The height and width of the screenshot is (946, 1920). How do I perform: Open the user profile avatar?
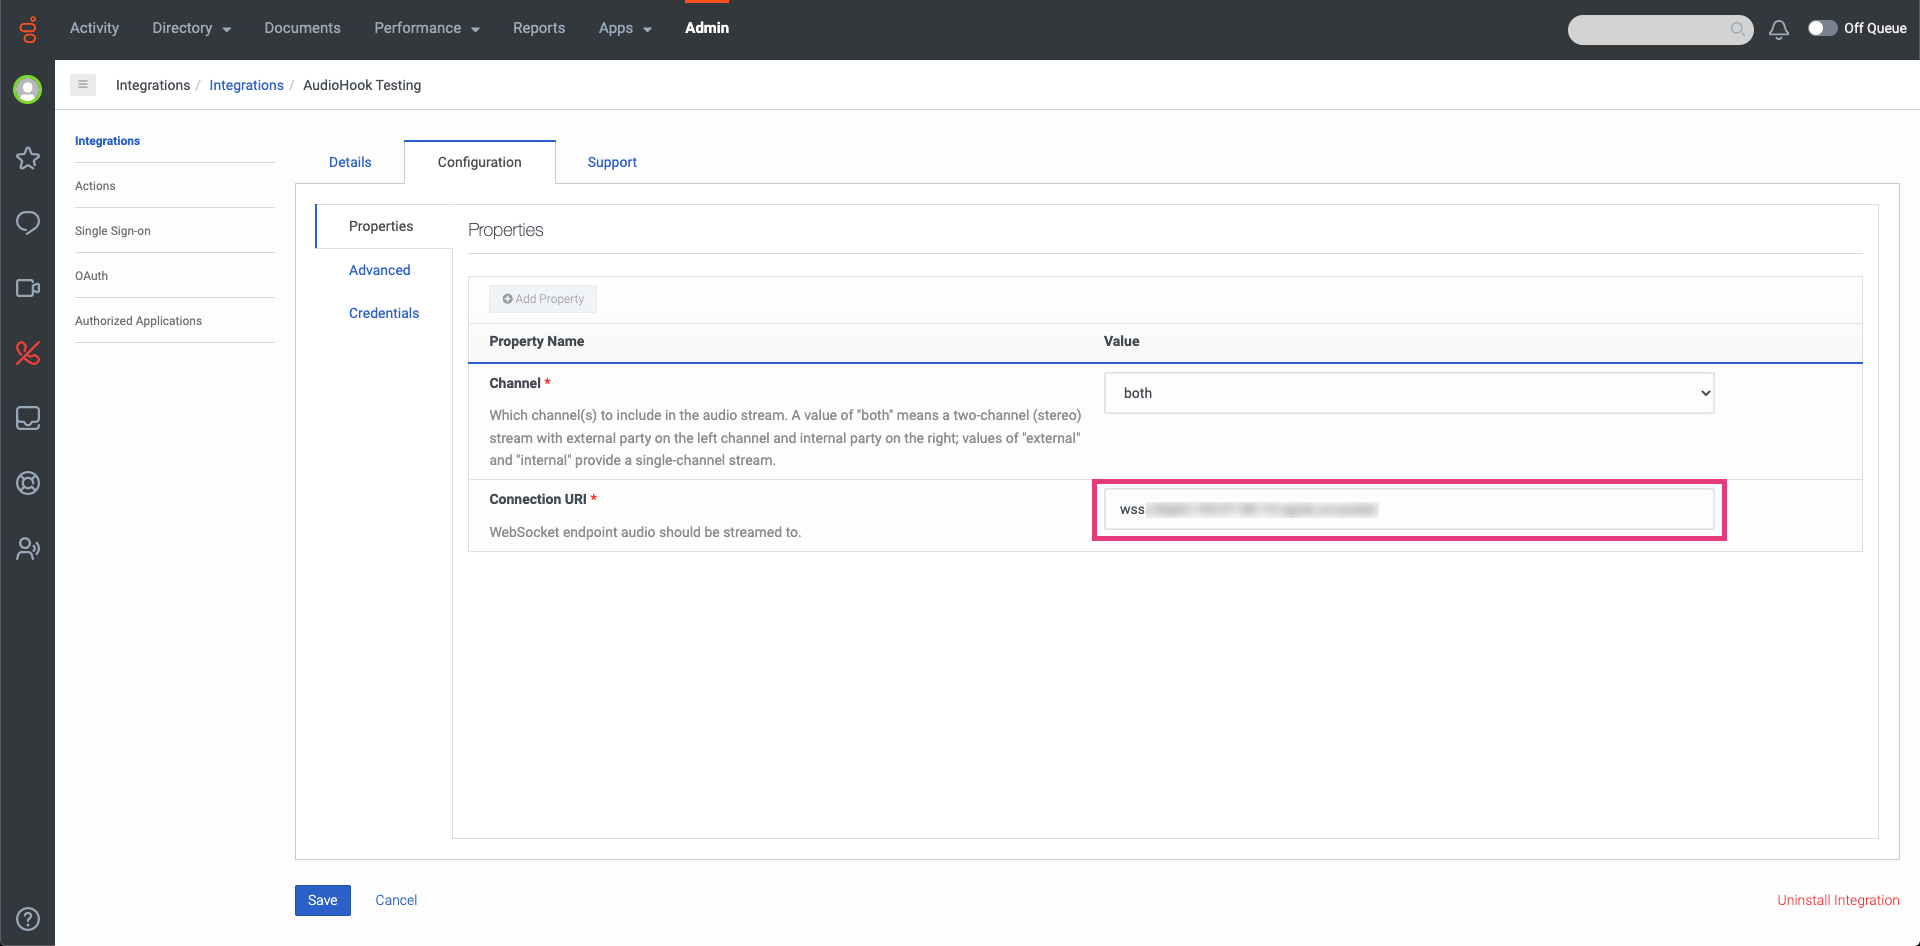click(28, 90)
